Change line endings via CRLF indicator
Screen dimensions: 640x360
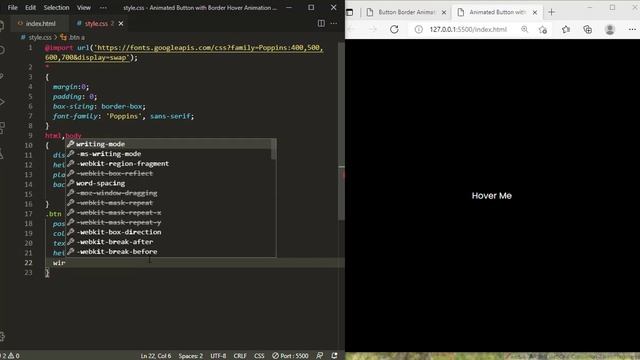pyautogui.click(x=240, y=356)
